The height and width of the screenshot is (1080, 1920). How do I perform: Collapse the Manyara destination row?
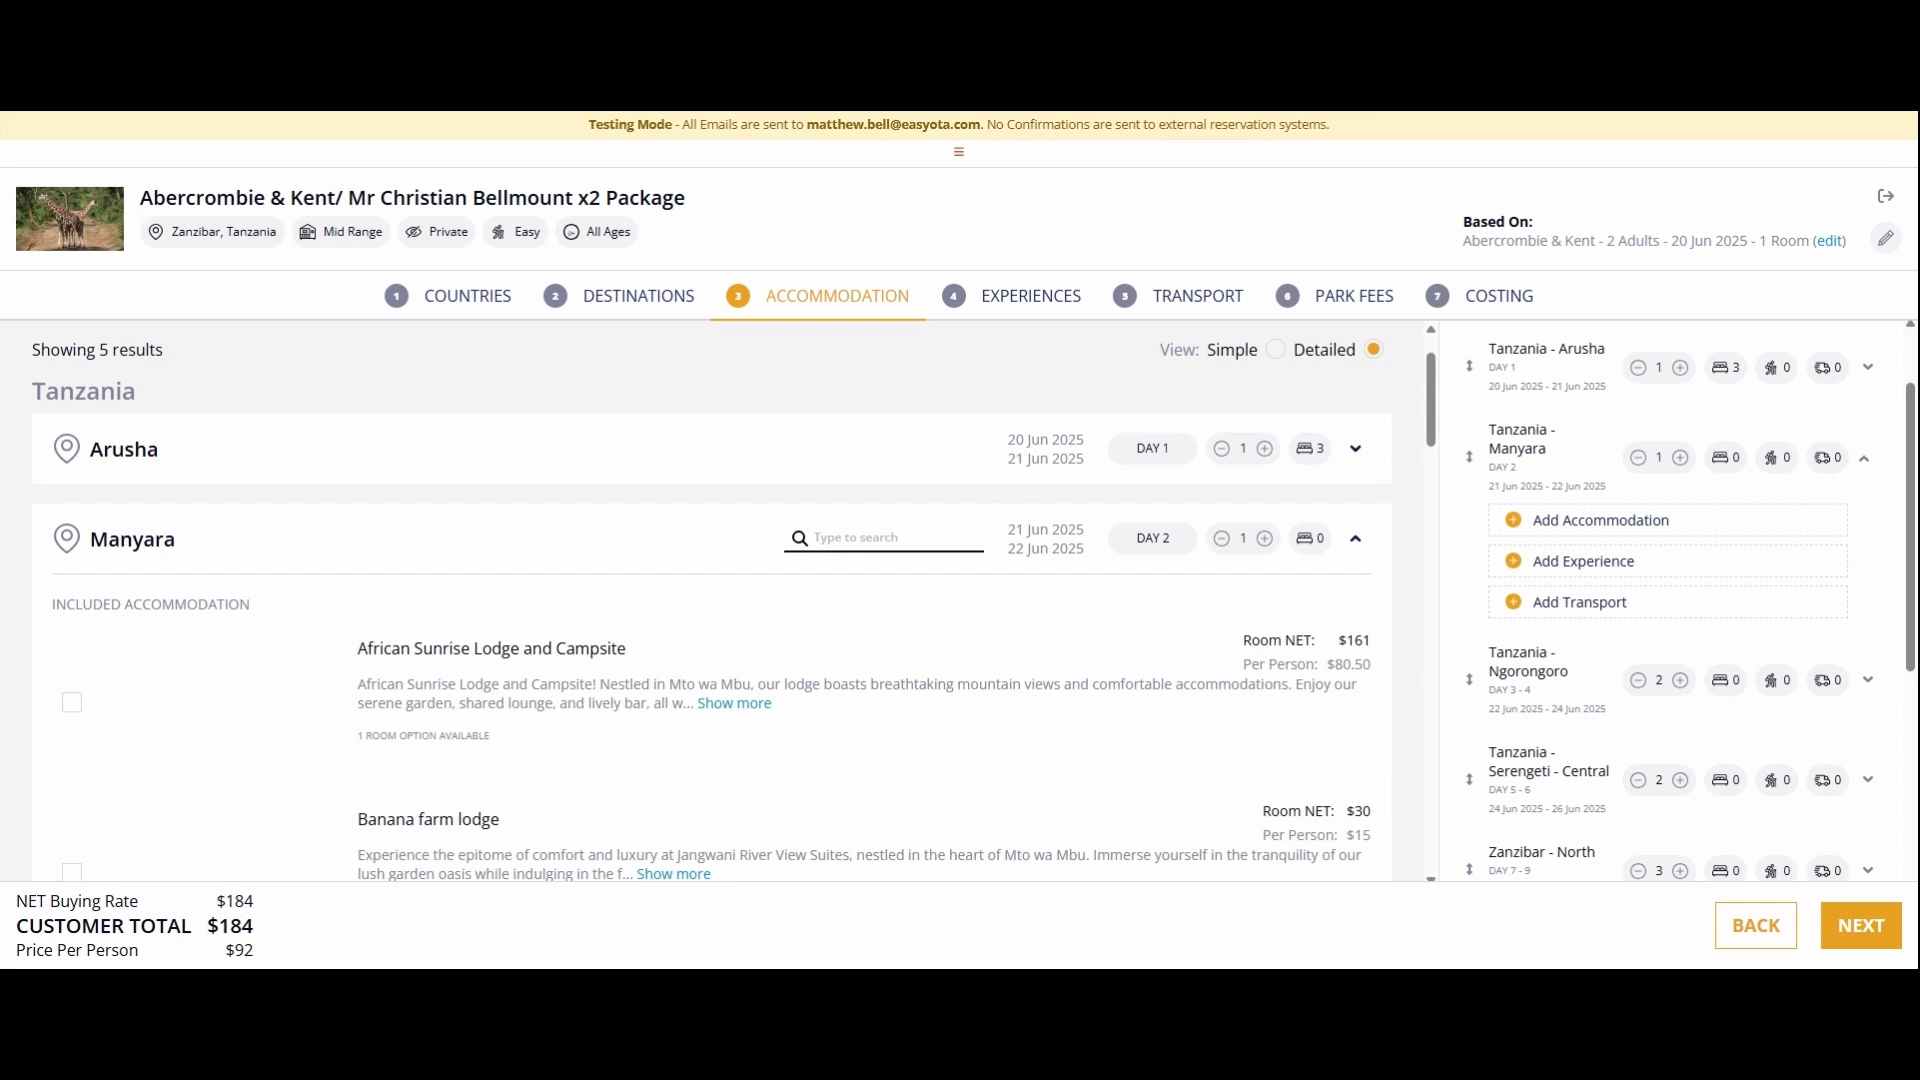click(1356, 539)
